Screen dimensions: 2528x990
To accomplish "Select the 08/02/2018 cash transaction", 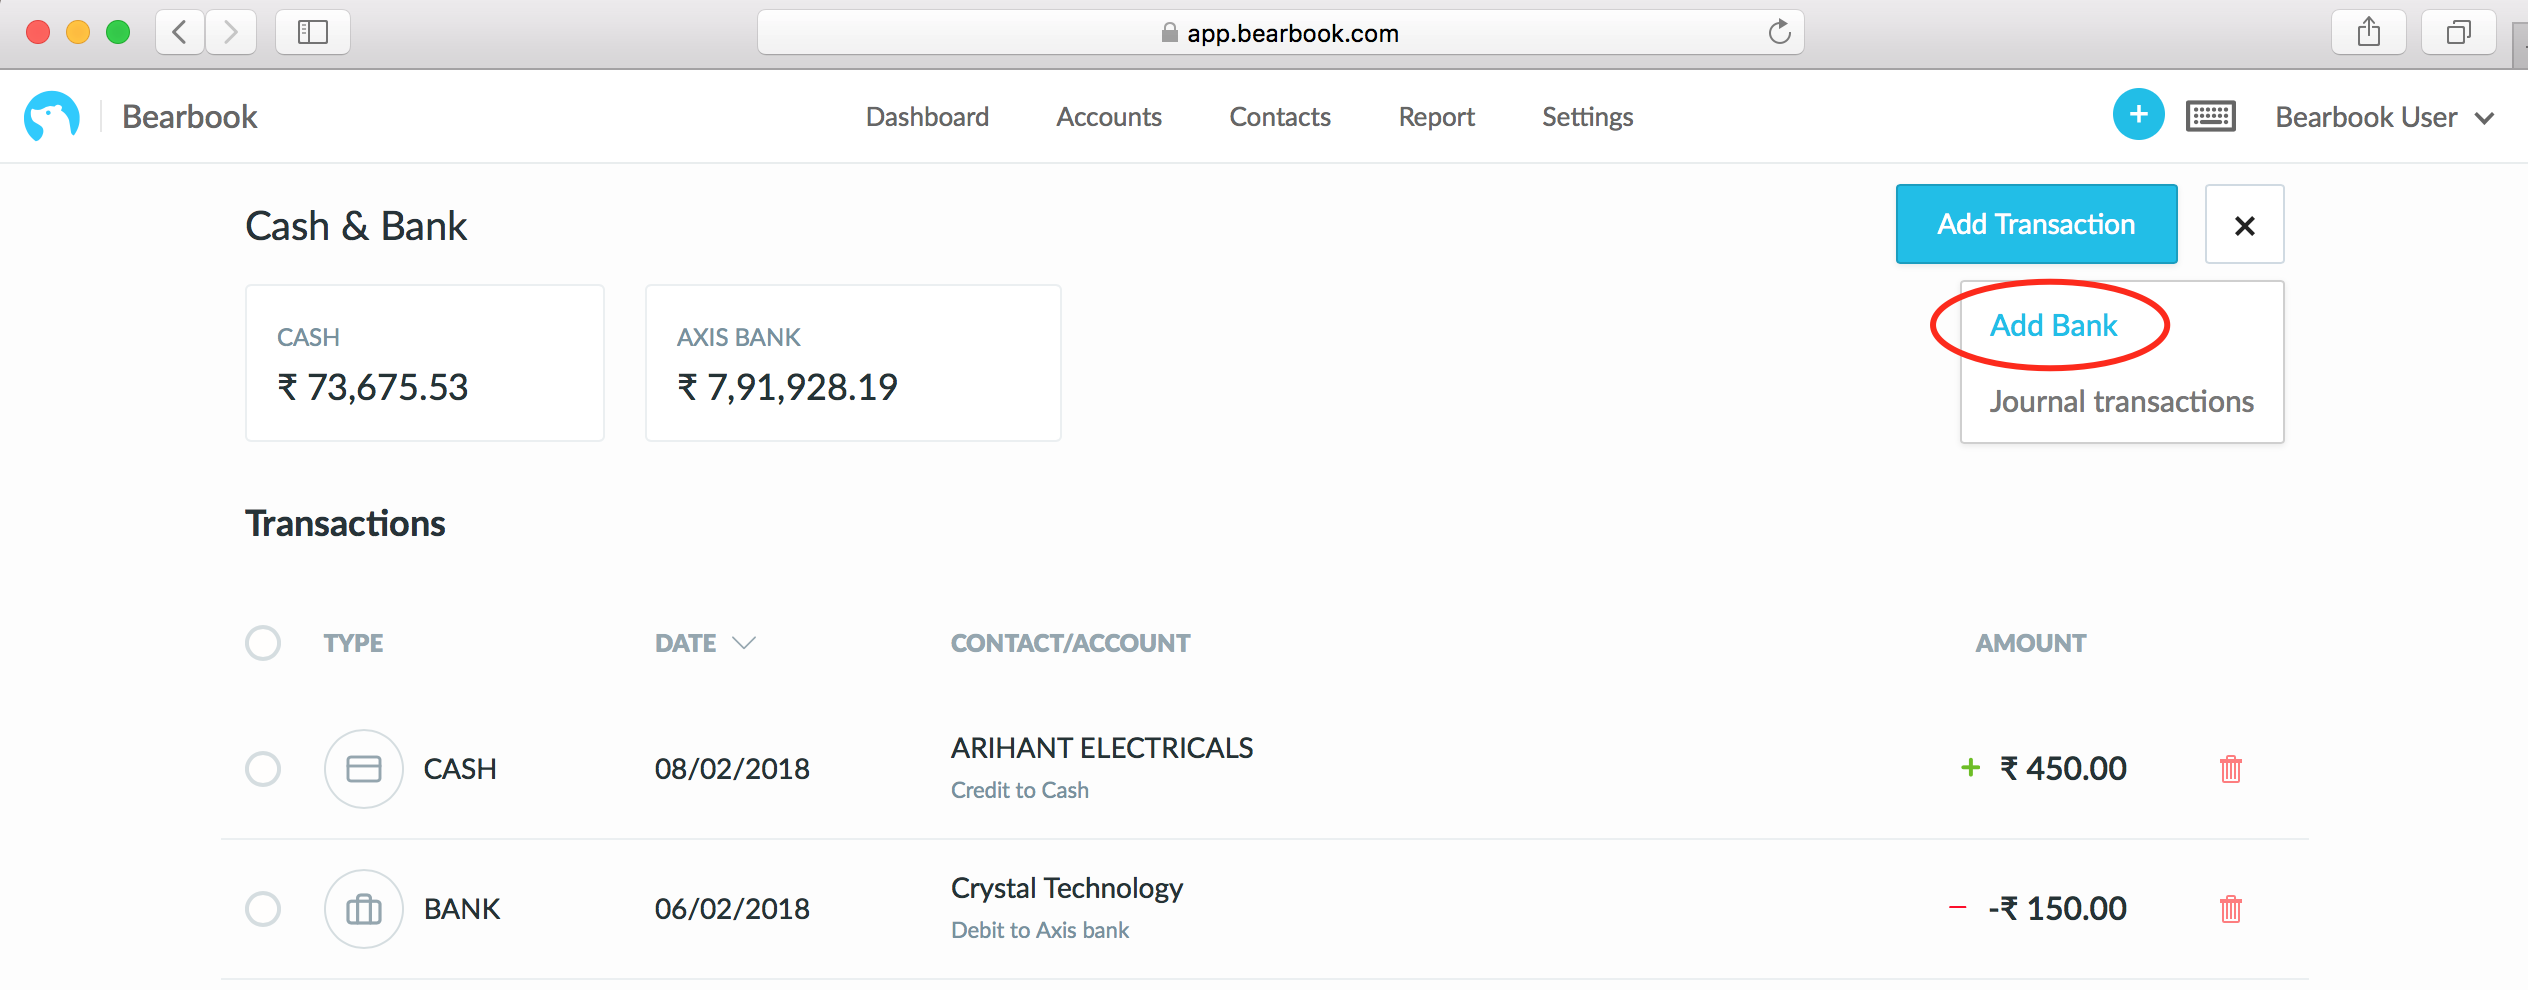I will tap(263, 769).
